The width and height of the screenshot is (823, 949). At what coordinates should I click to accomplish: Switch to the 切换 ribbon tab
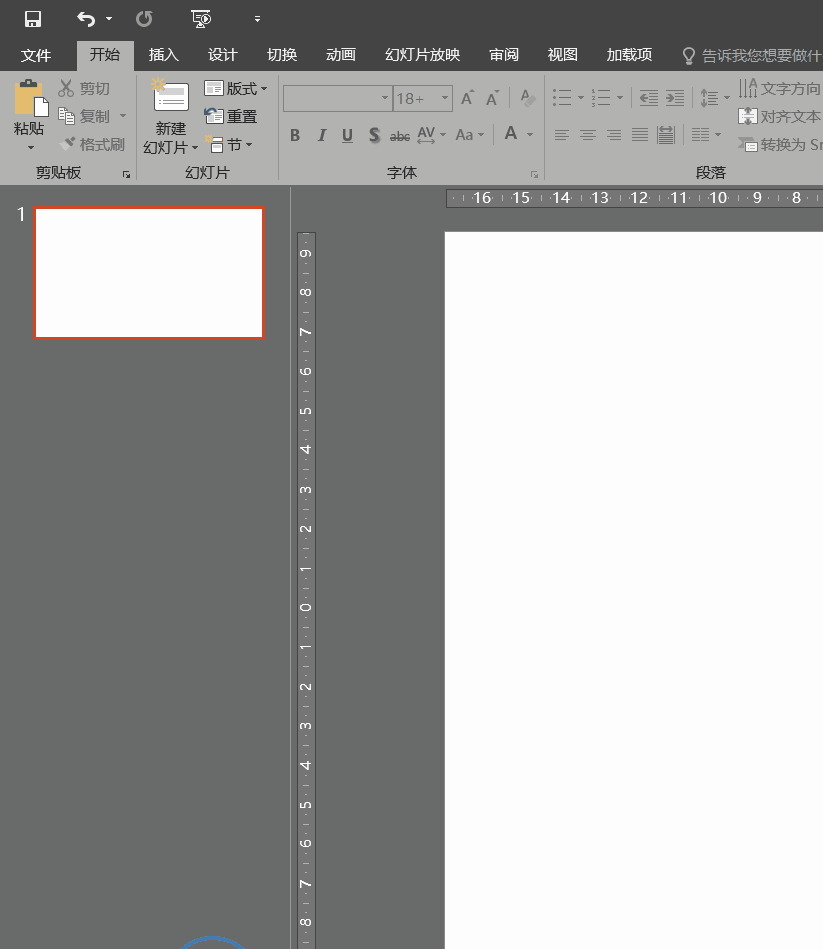282,54
